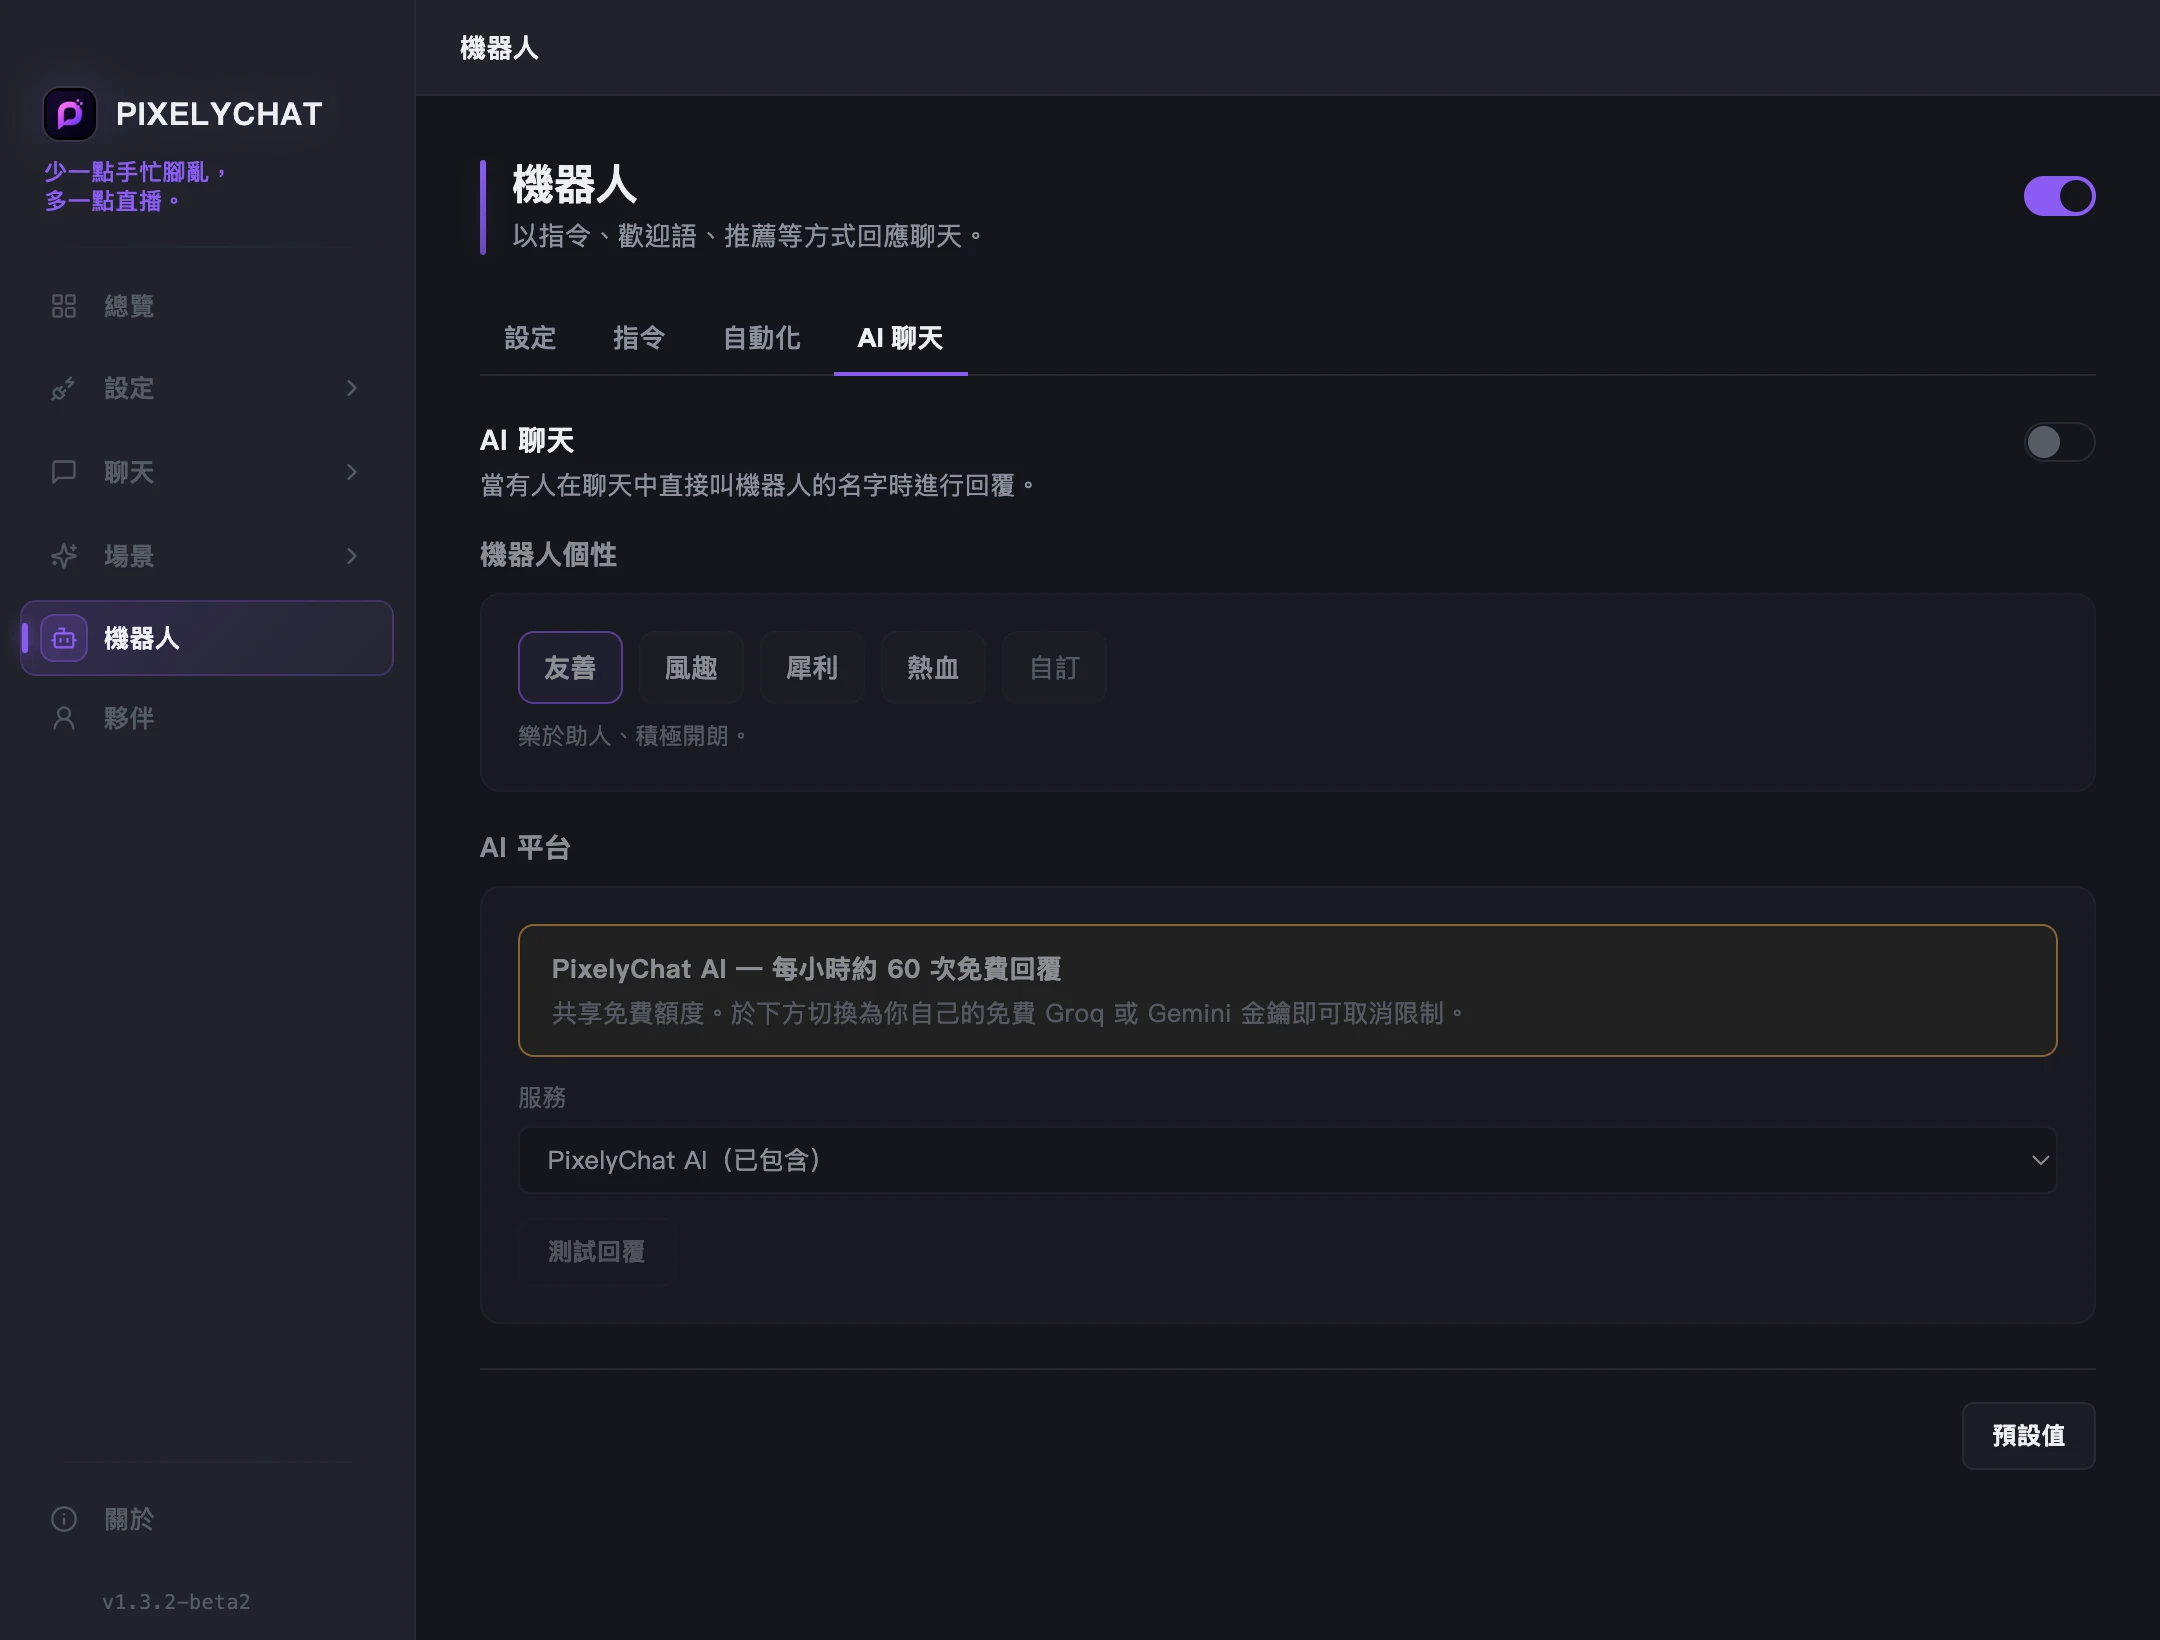The height and width of the screenshot is (1640, 2160).
Task: Click the 關於 info circle icon
Action: coord(64,1519)
